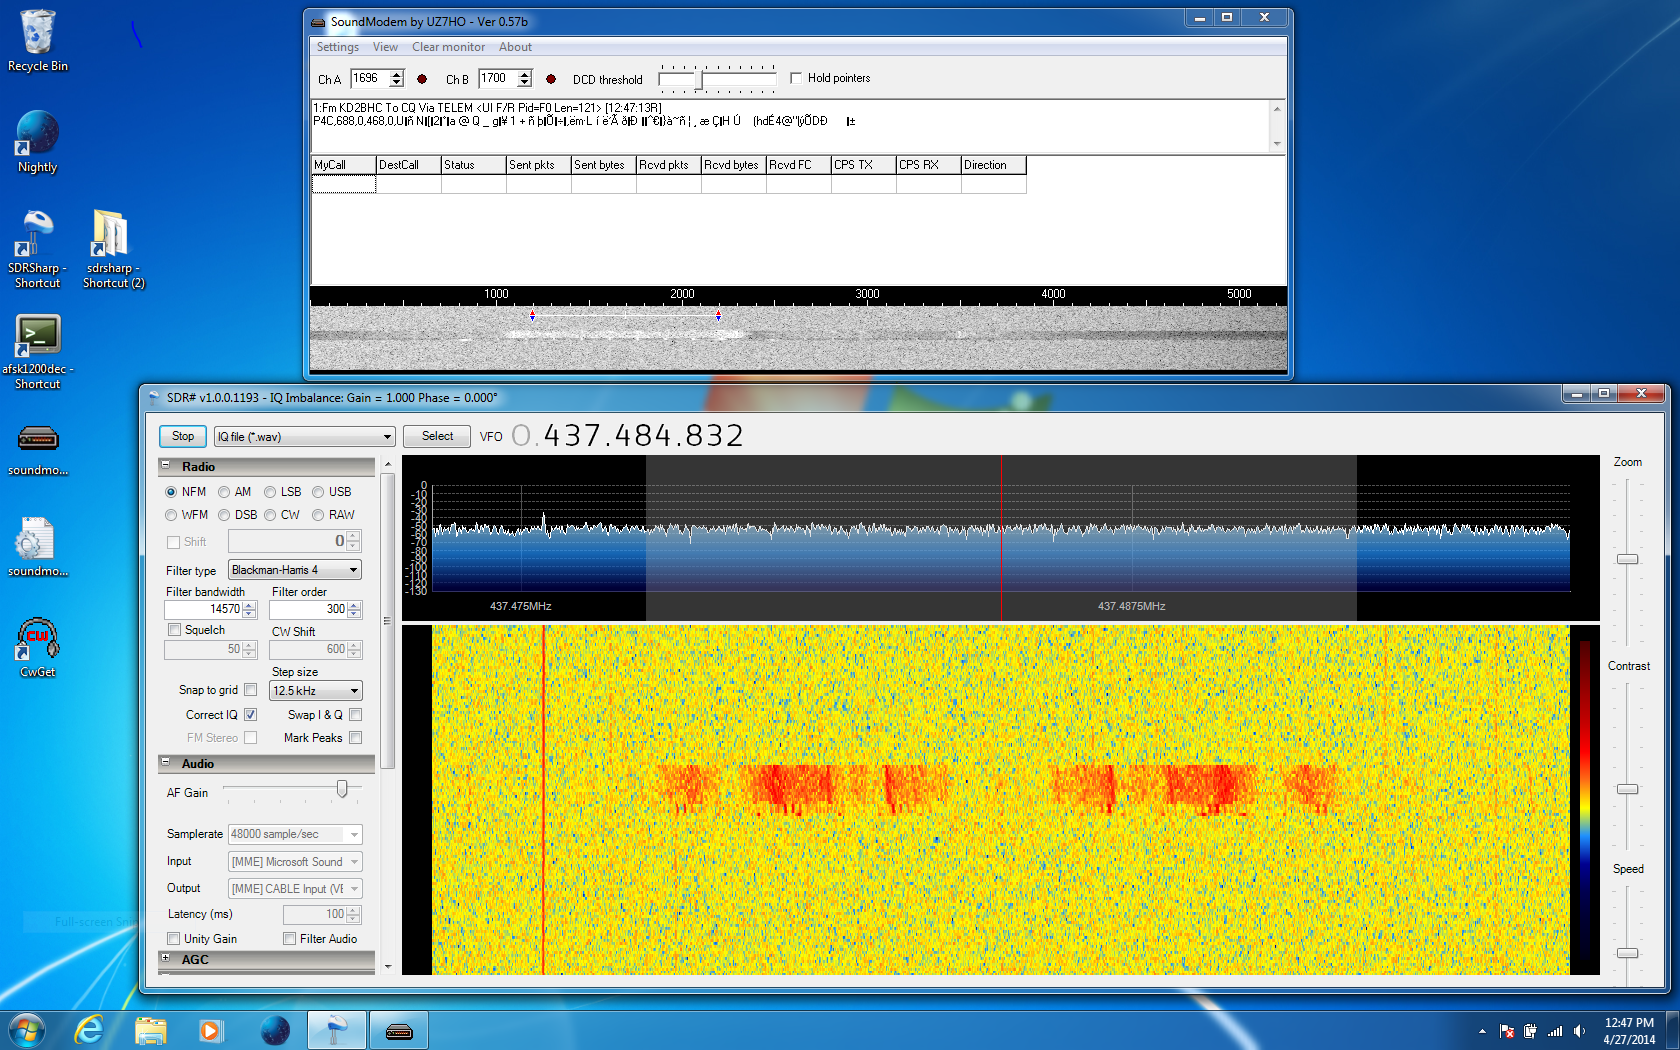This screenshot has height=1050, width=1680.
Task: Click the Ch B red DCD indicator
Action: click(551, 79)
